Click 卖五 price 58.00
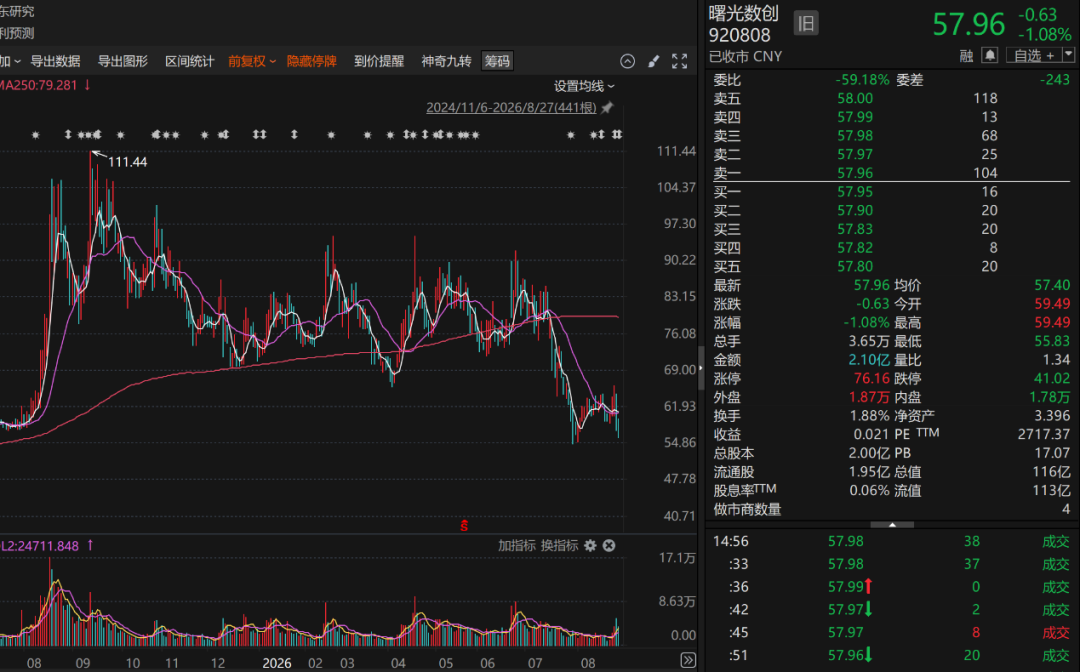Image resolution: width=1080 pixels, height=672 pixels. pos(855,98)
